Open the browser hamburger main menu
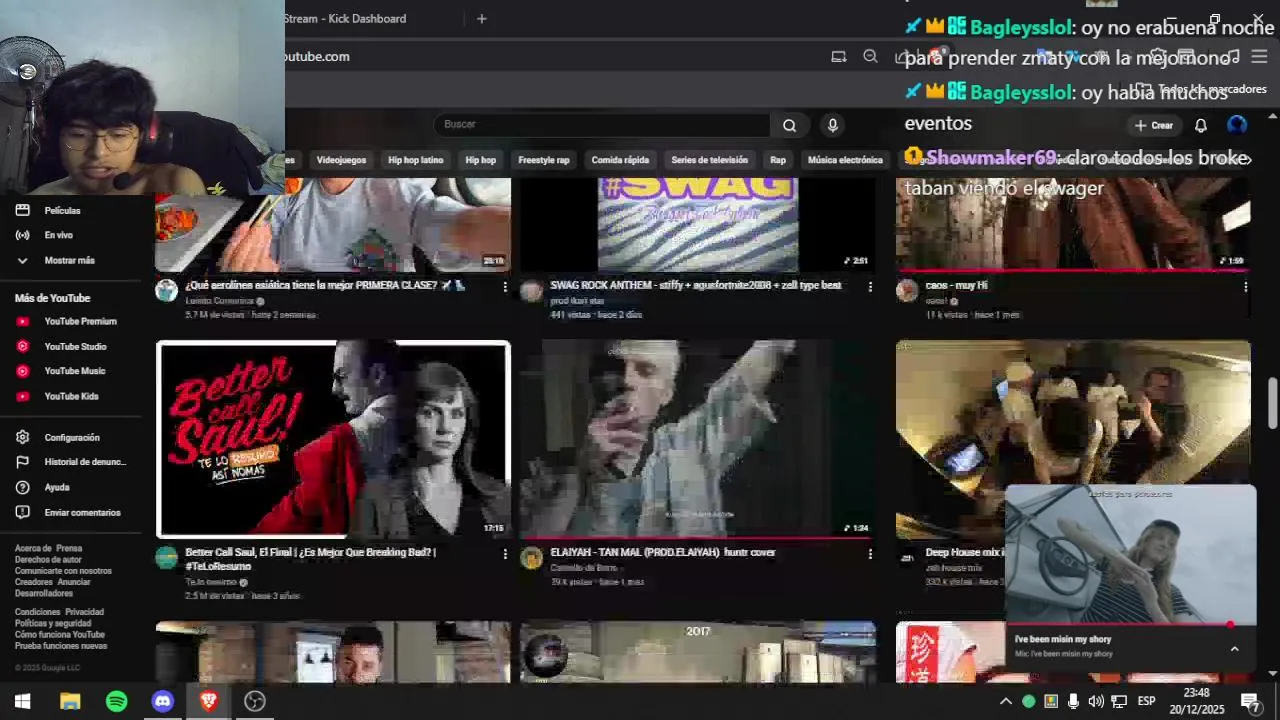This screenshot has height=720, width=1280. coord(1259,57)
